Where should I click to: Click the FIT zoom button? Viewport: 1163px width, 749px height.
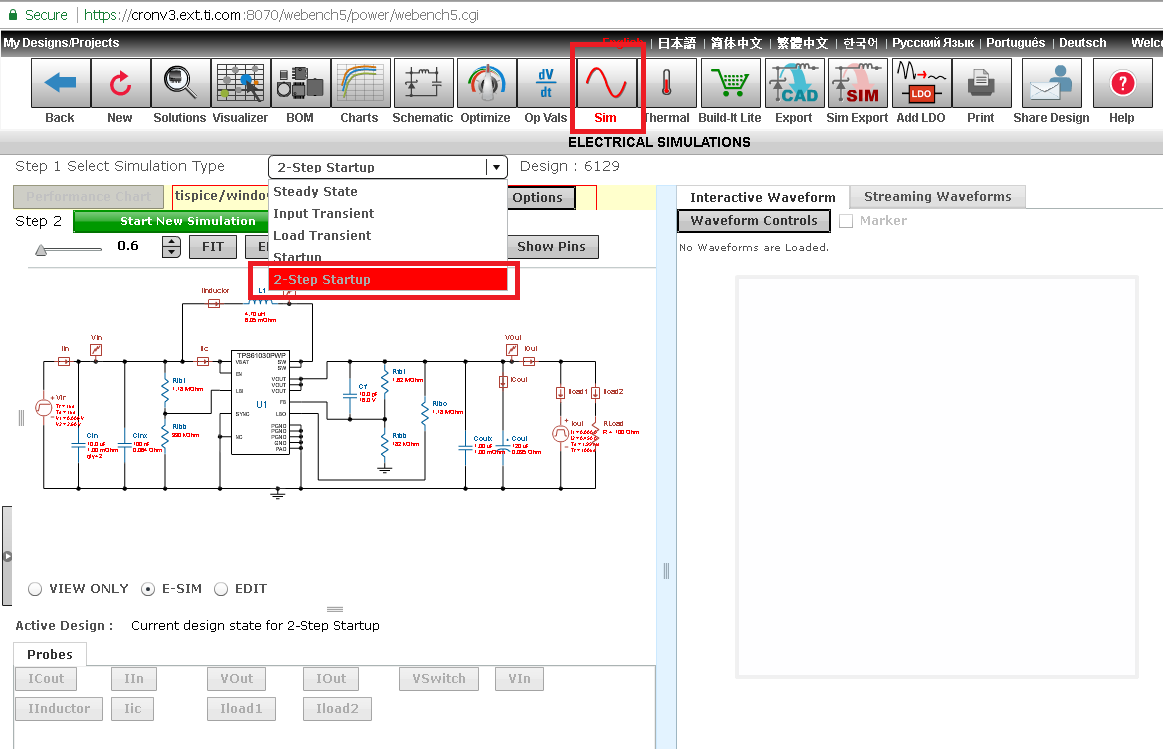213,247
